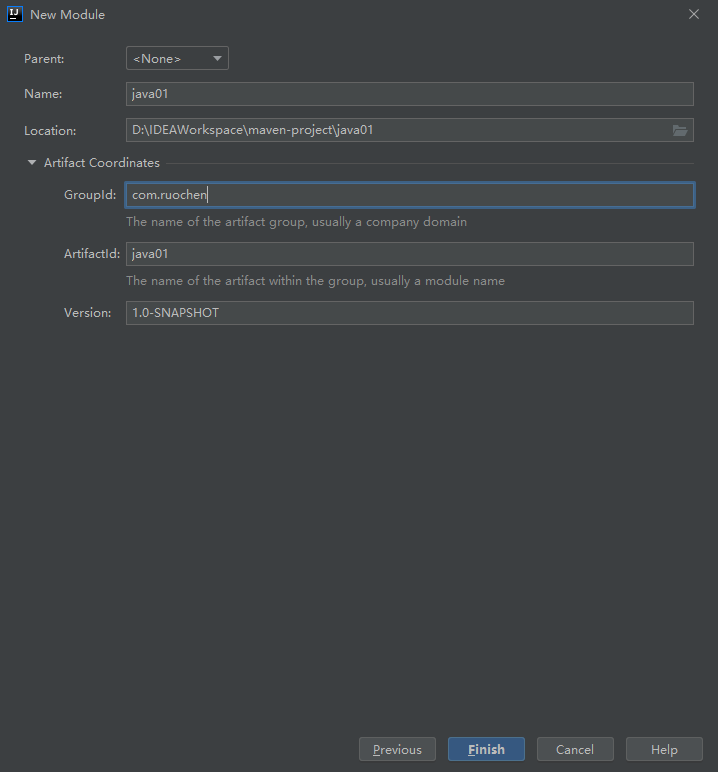Browse for location using the folder icon
The image size is (718, 772).
(x=680, y=130)
